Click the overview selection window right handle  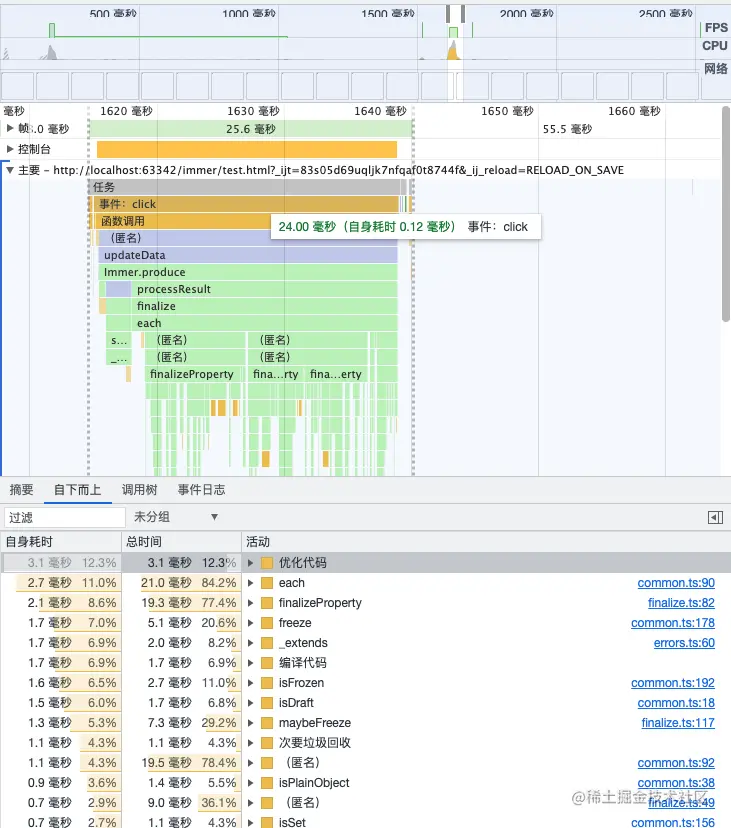click(463, 14)
